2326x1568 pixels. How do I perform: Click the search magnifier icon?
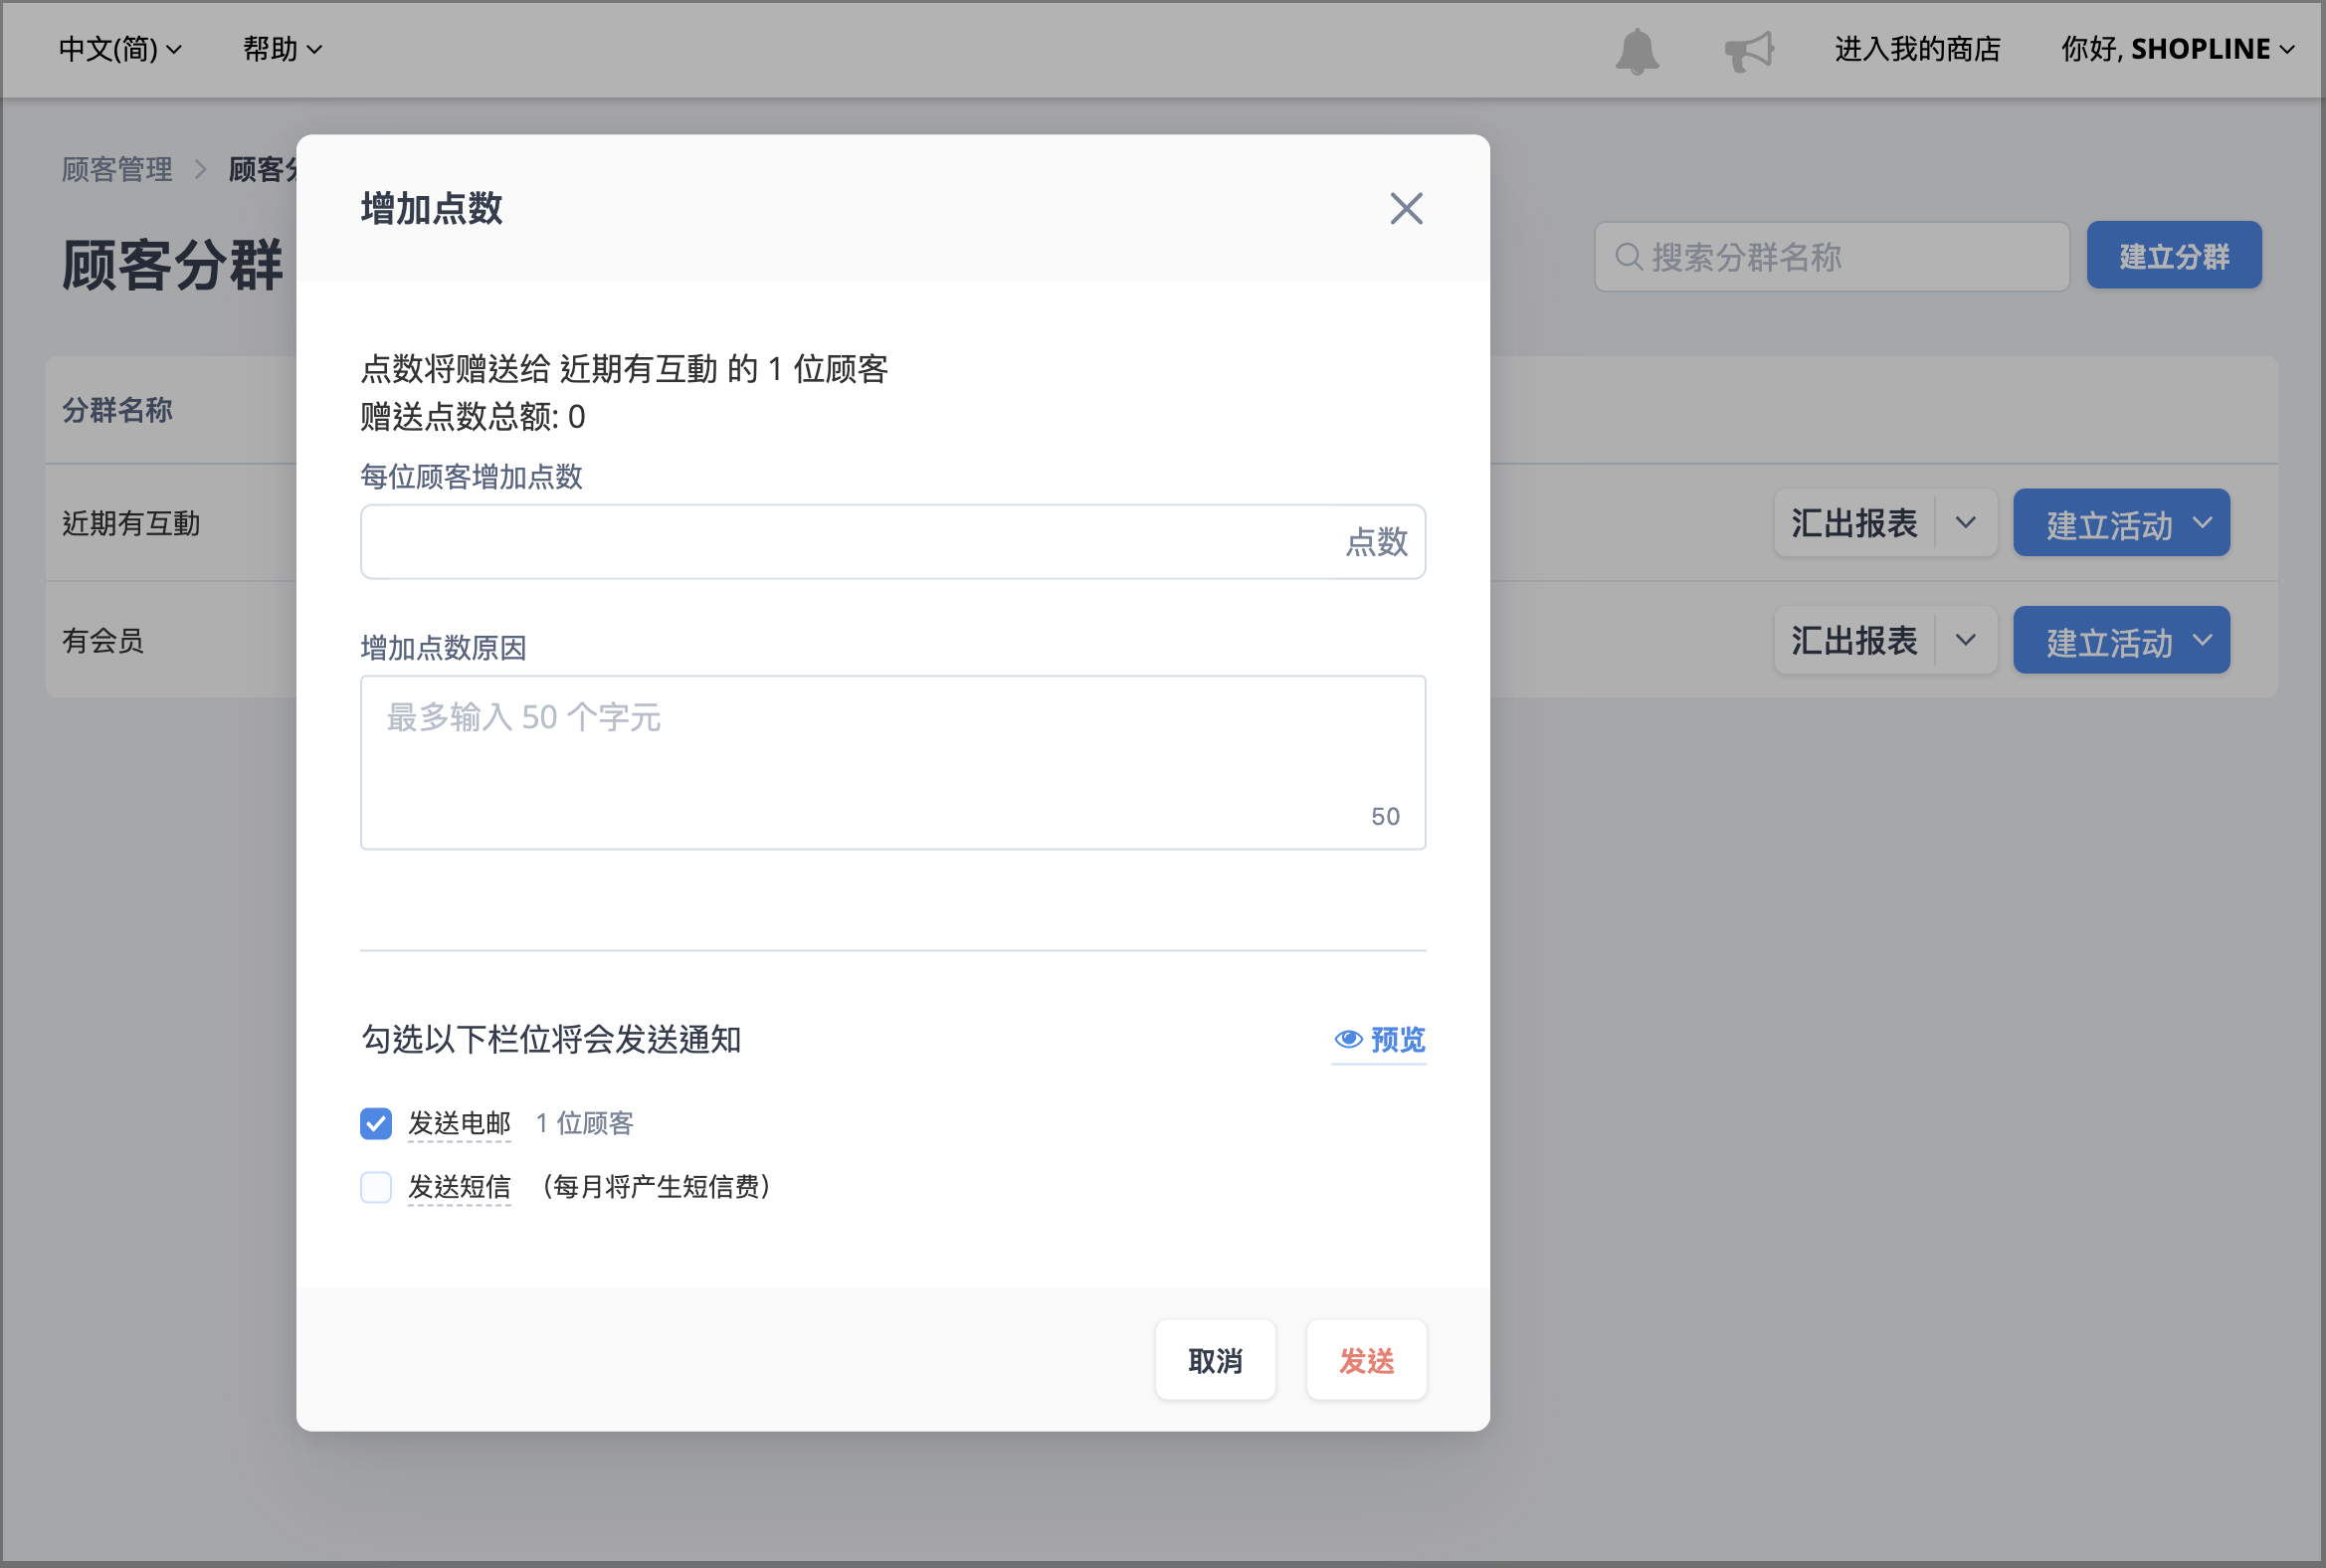pos(1628,257)
